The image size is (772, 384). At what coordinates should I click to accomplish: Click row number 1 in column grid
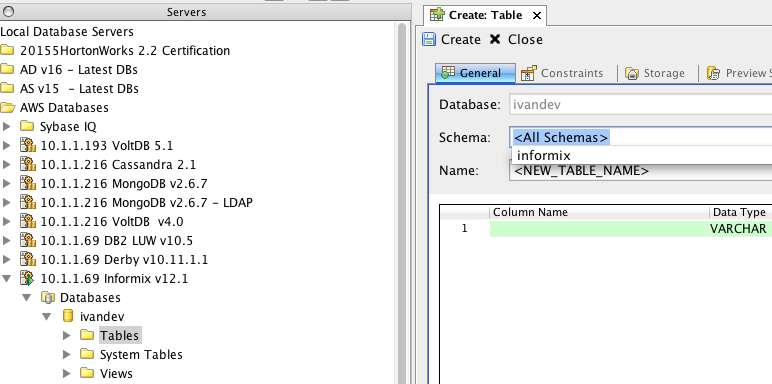pyautogui.click(x=464, y=228)
